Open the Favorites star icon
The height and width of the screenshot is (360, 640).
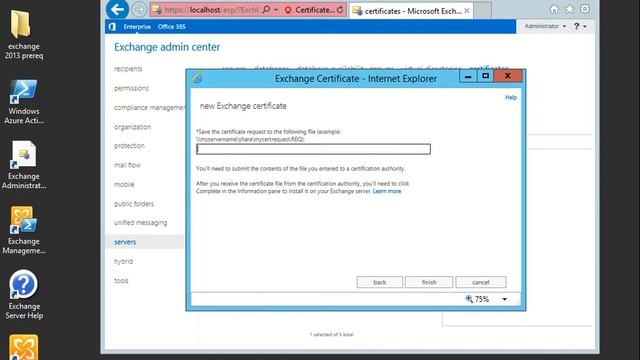click(x=569, y=9)
